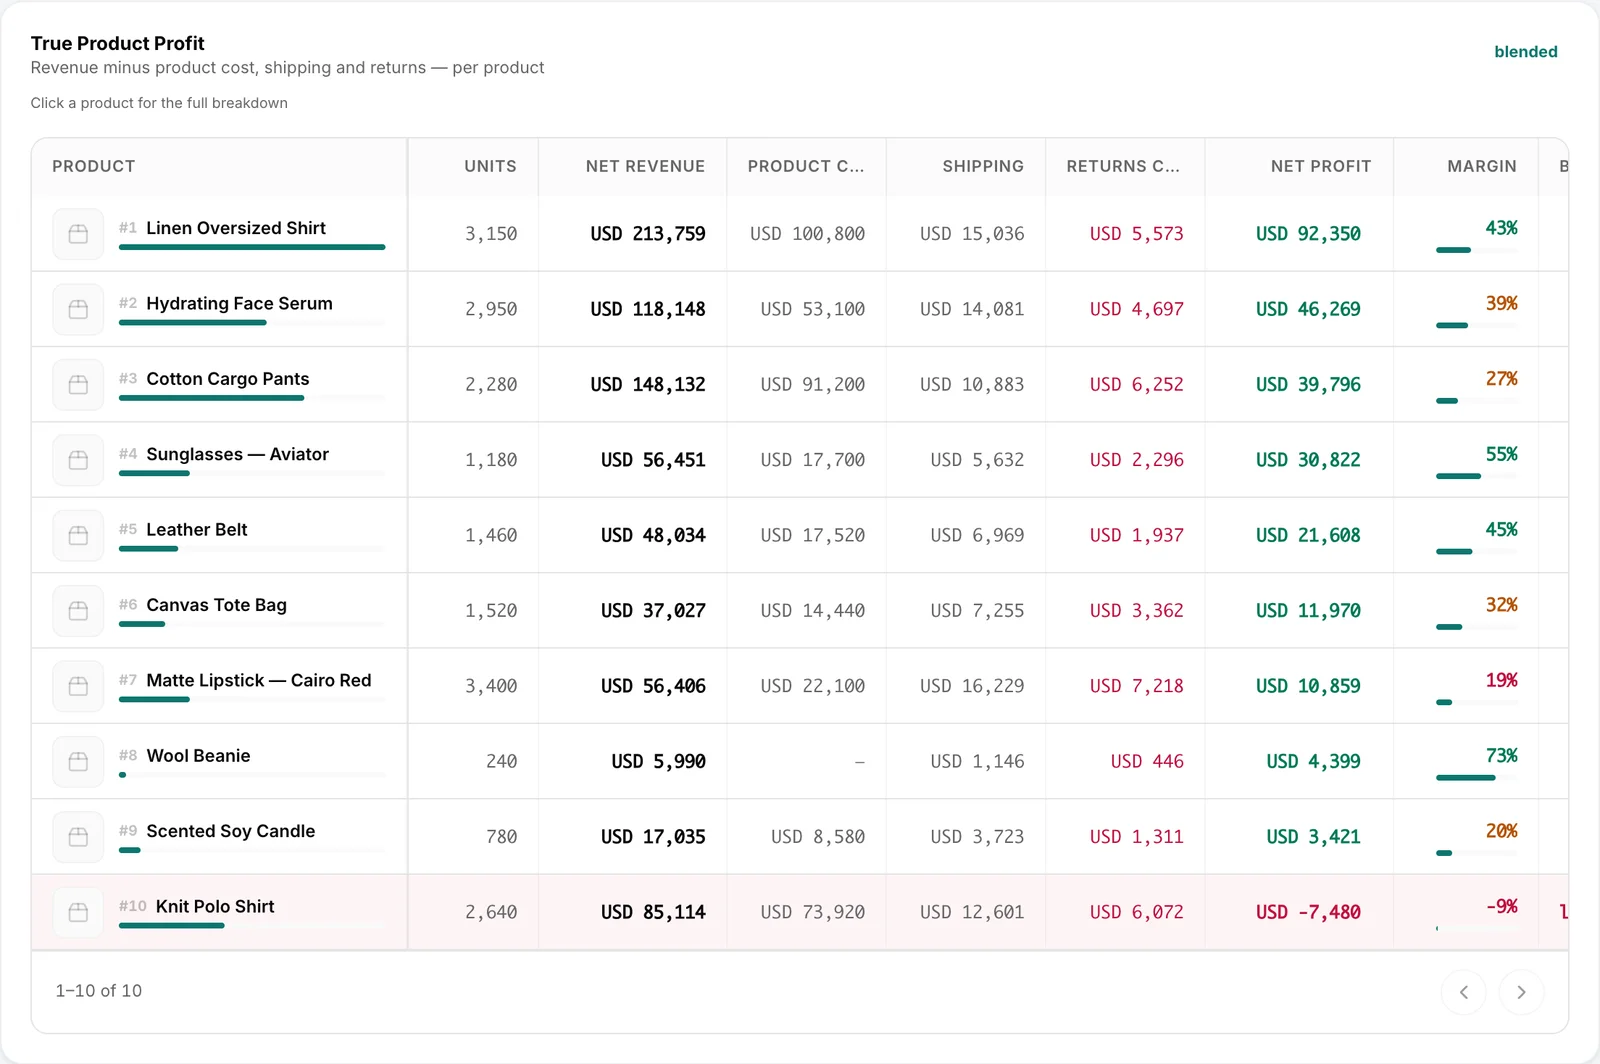This screenshot has width=1600, height=1064.
Task: Open the Wool Beanie breakdown
Action: point(199,756)
